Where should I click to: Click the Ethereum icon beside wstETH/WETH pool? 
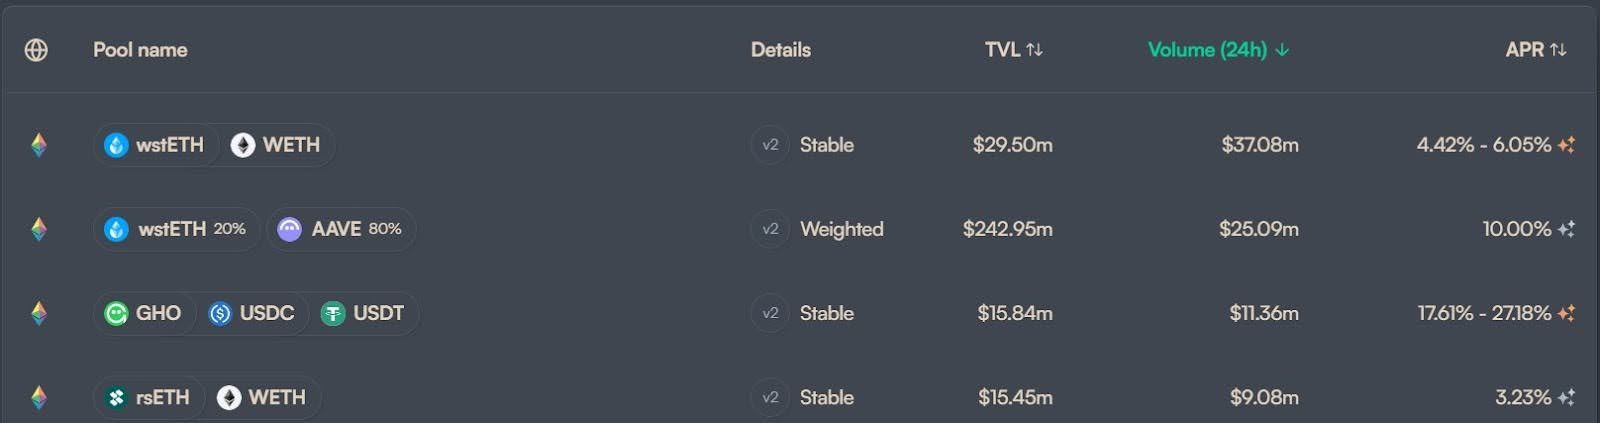click(39, 145)
